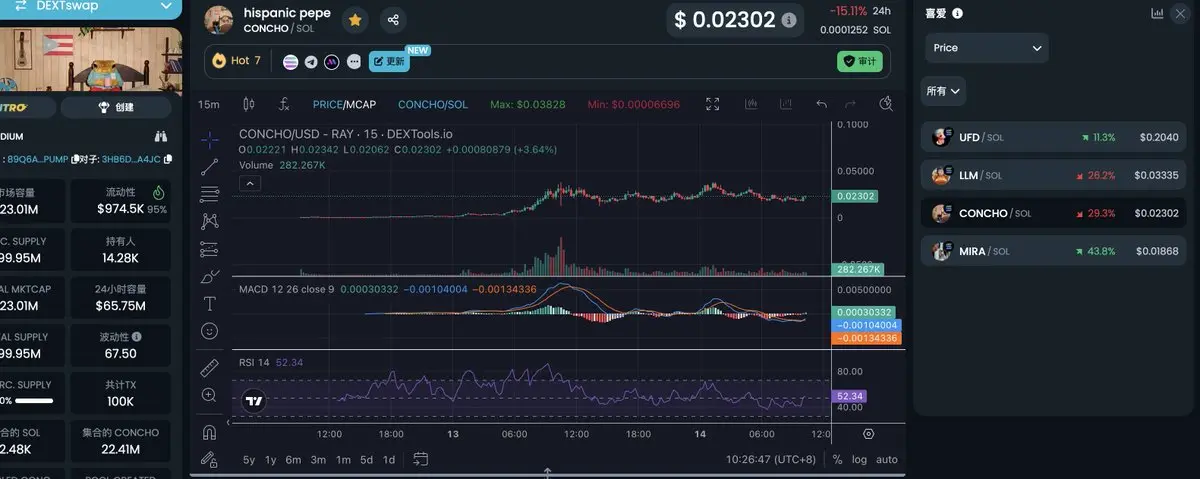This screenshot has height=479, width=1200.
Task: Open the three-dots more links icon
Action: [x=353, y=62]
